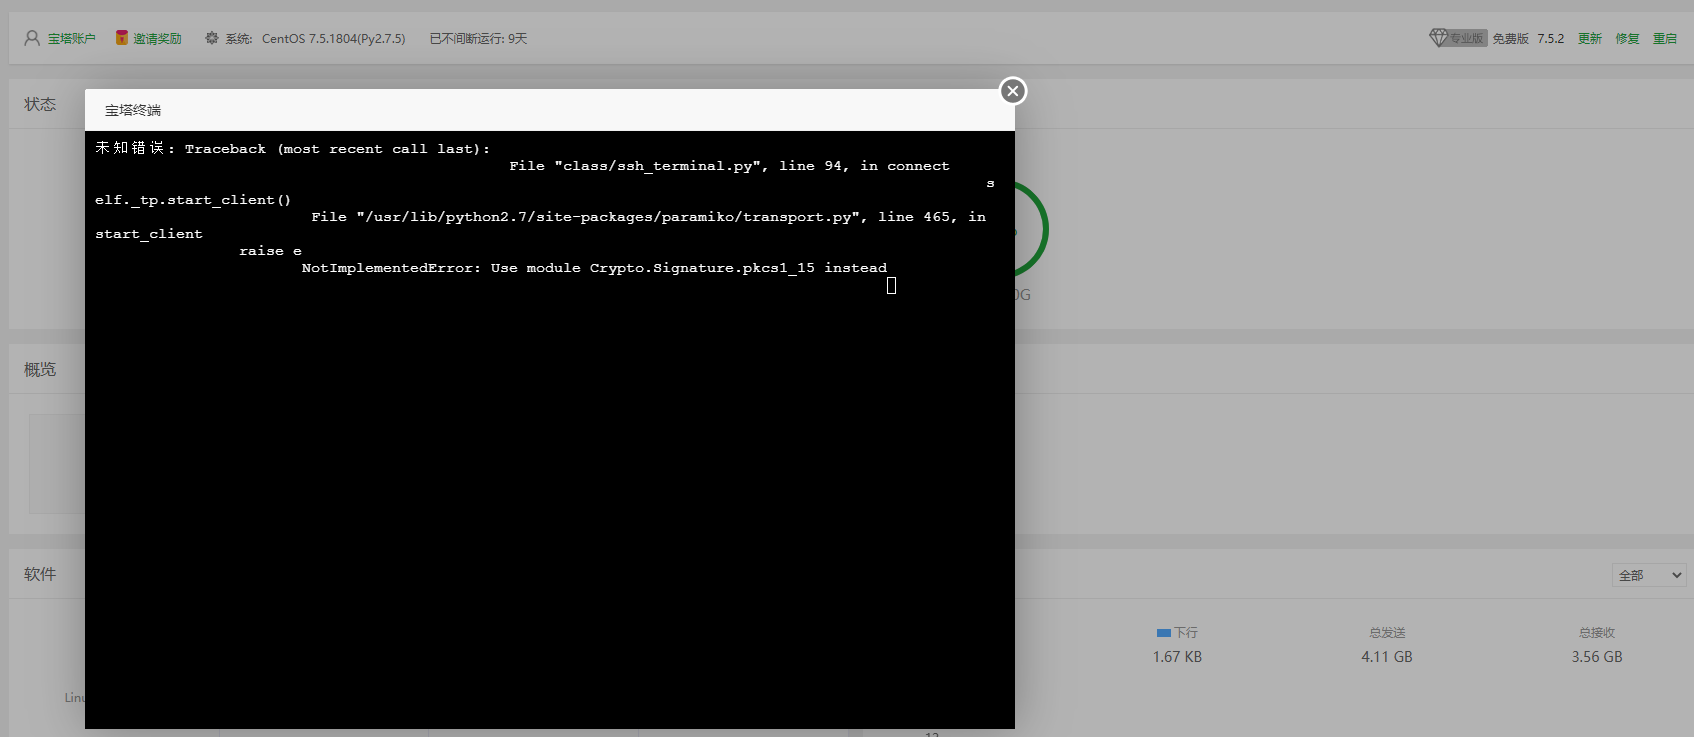
Task: Click the 1.67 KB value
Action: click(x=1177, y=657)
